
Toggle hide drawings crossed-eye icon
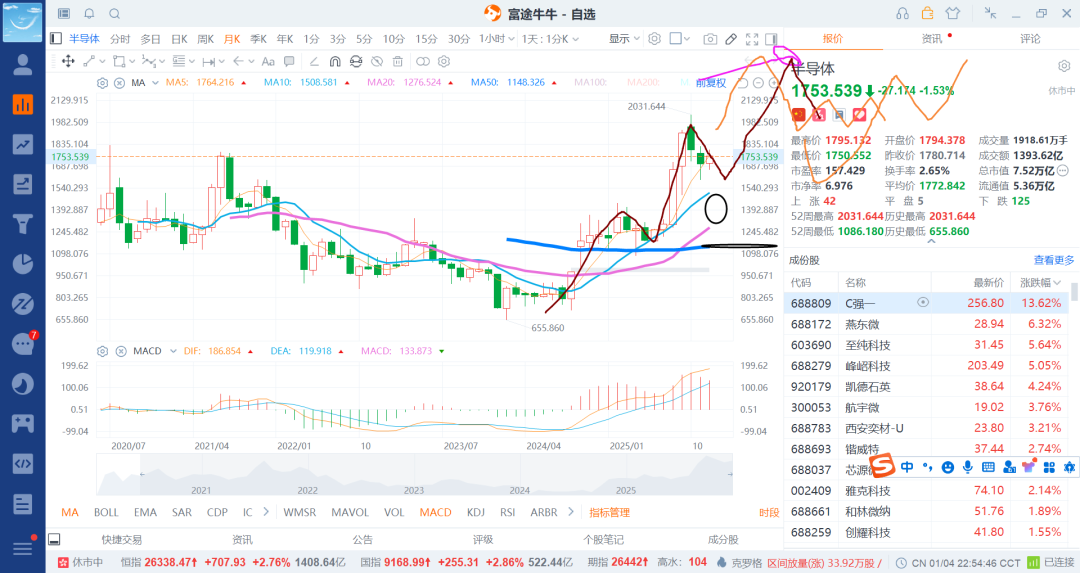[377, 61]
